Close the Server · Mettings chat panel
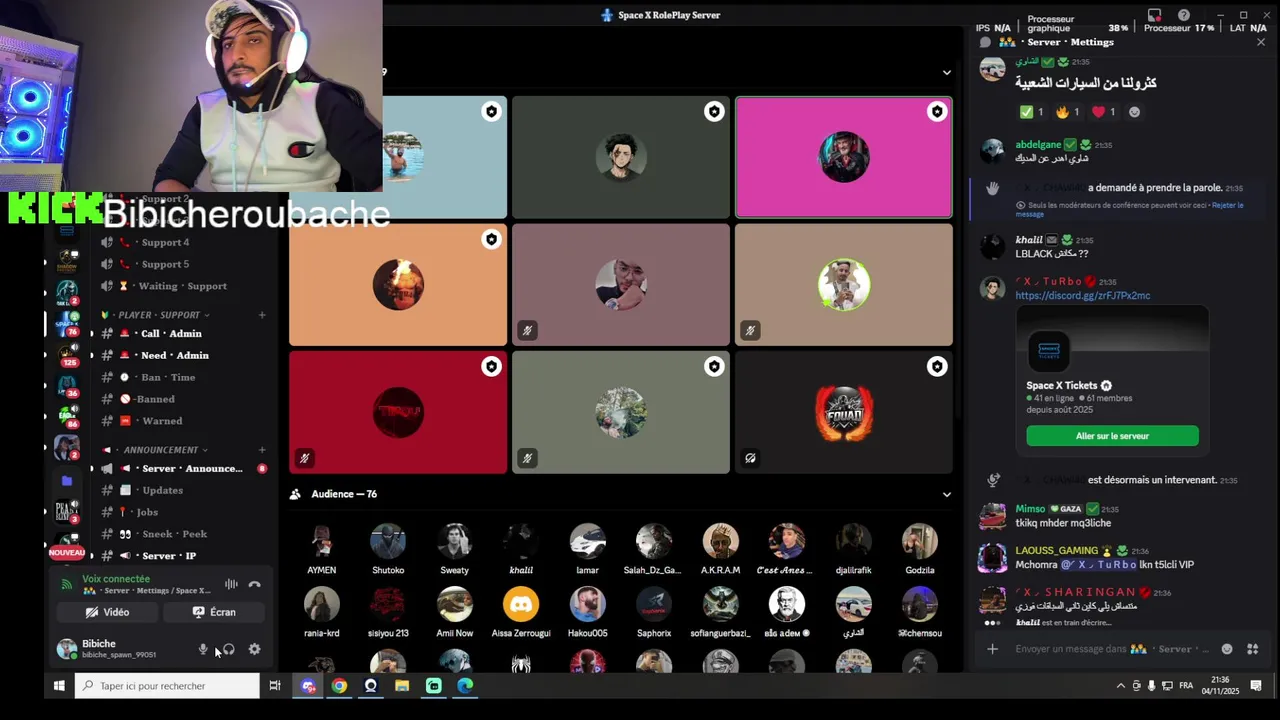The image size is (1280, 720). coord(1261,42)
